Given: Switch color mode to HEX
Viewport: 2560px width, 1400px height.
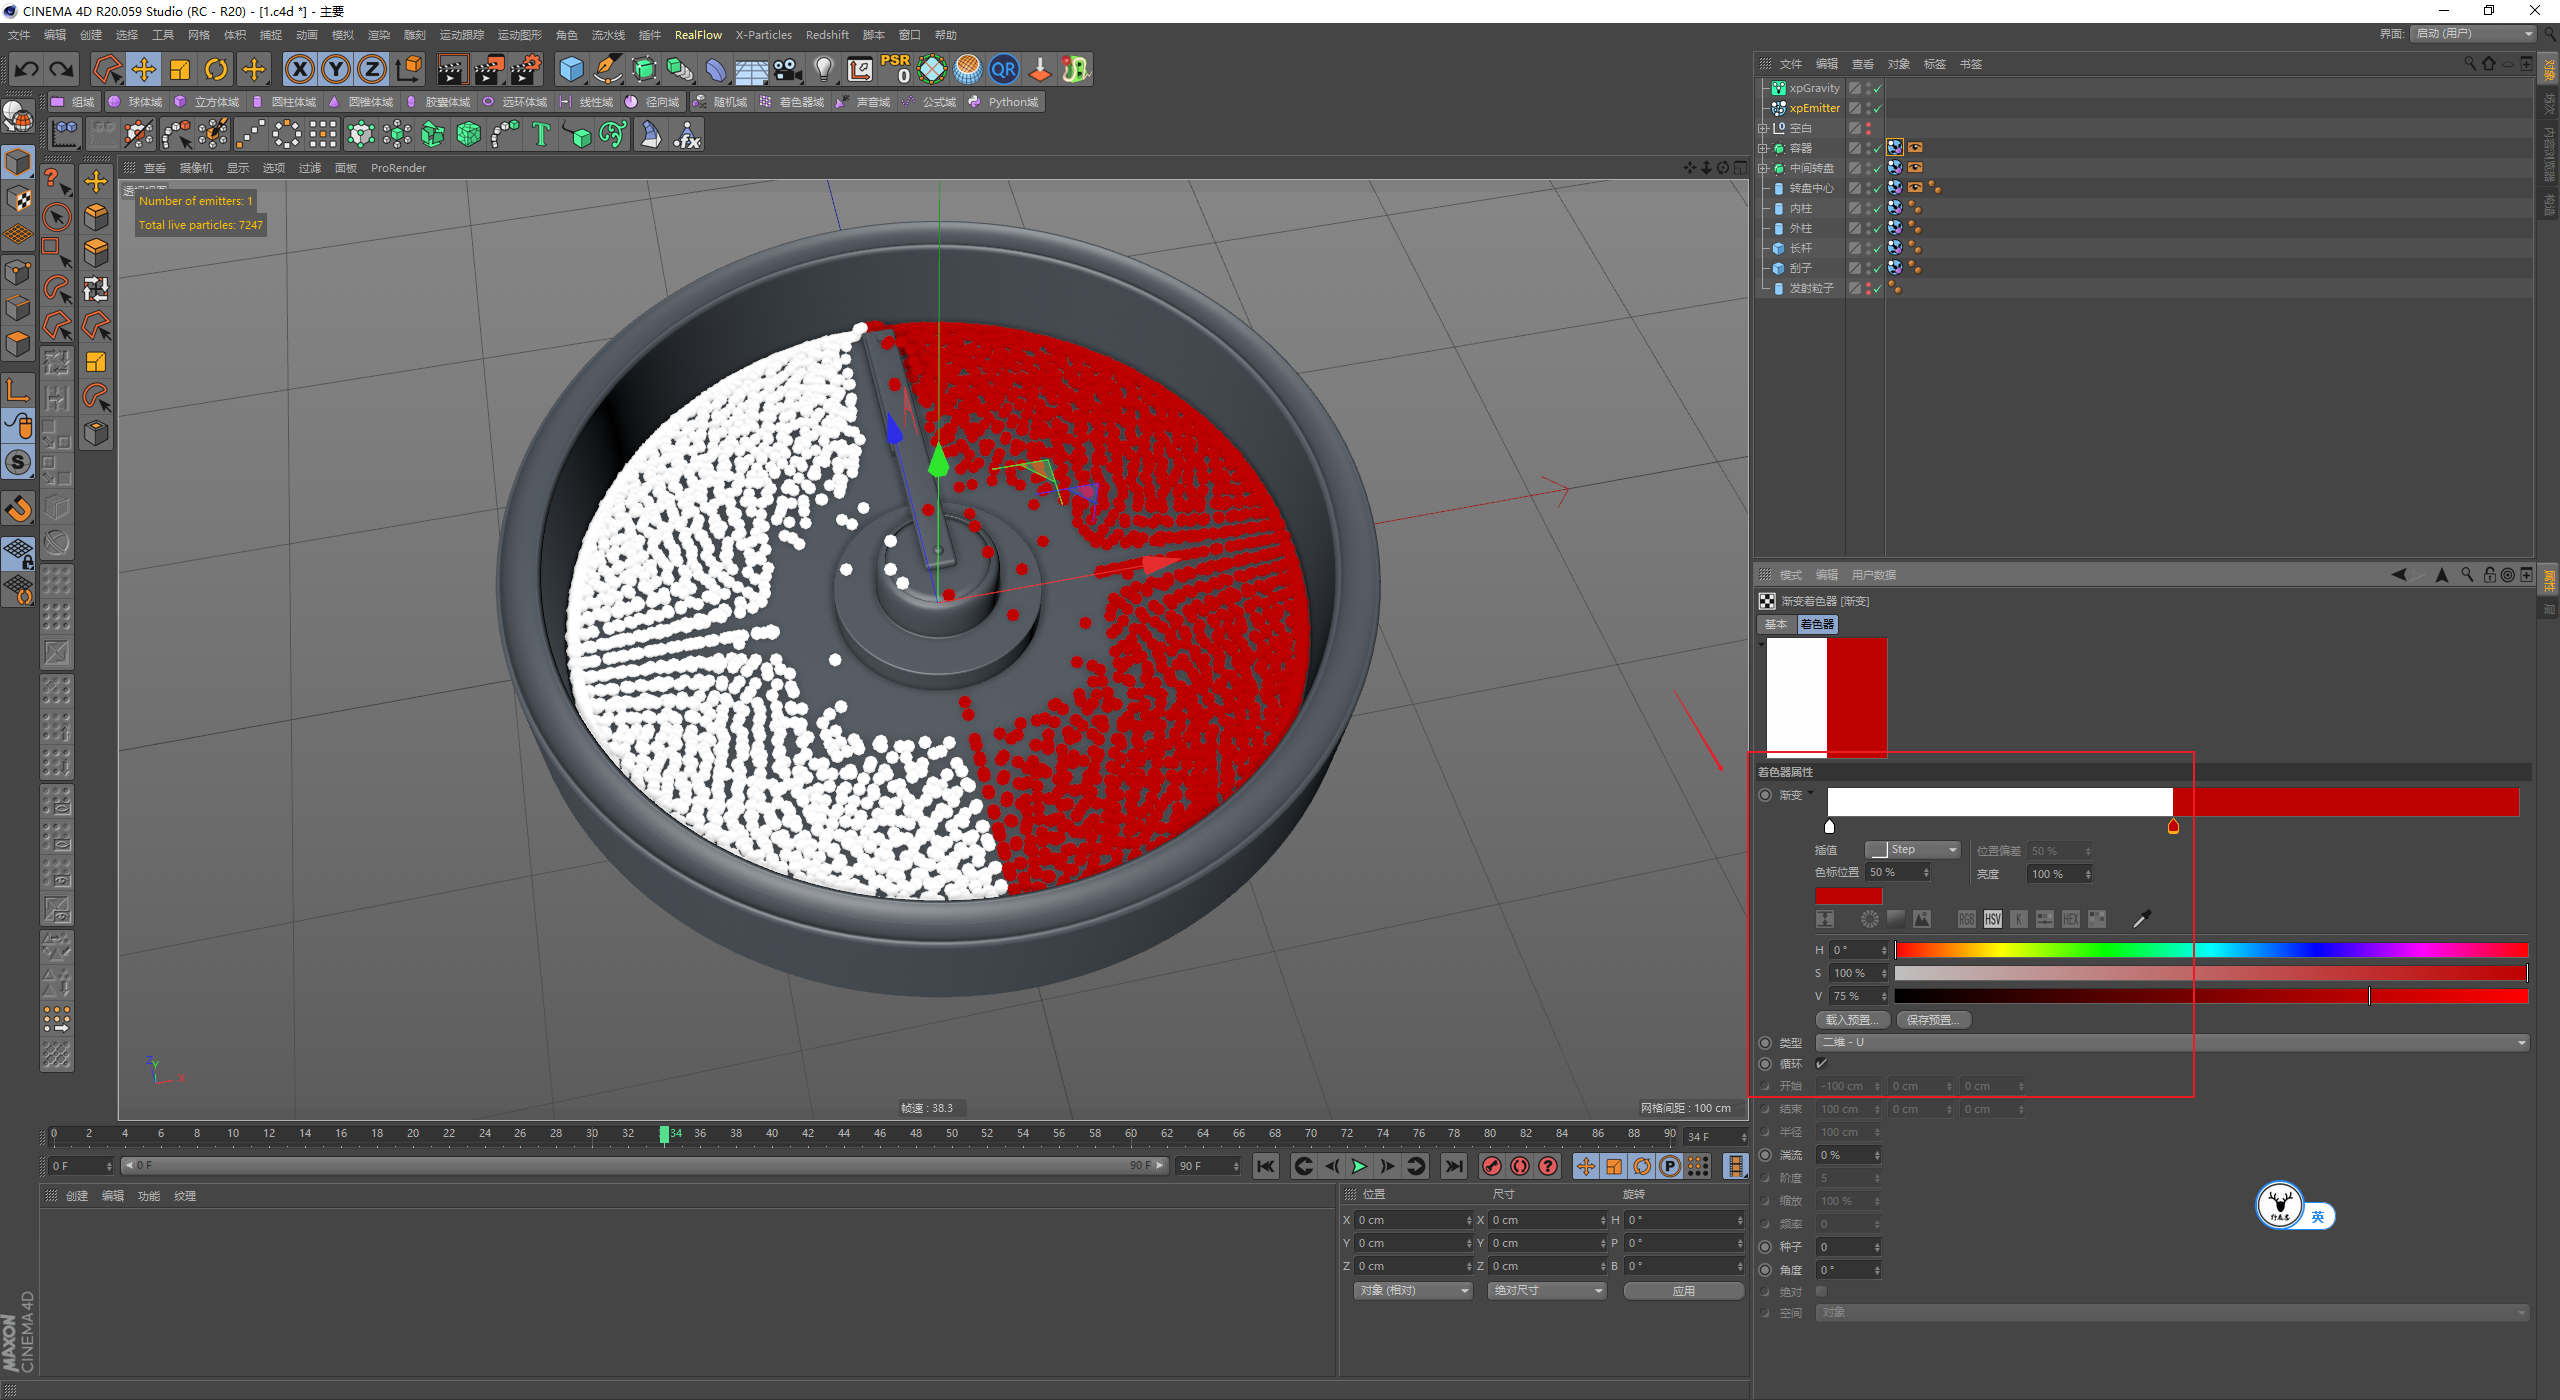Looking at the screenshot, I should (x=2070, y=919).
